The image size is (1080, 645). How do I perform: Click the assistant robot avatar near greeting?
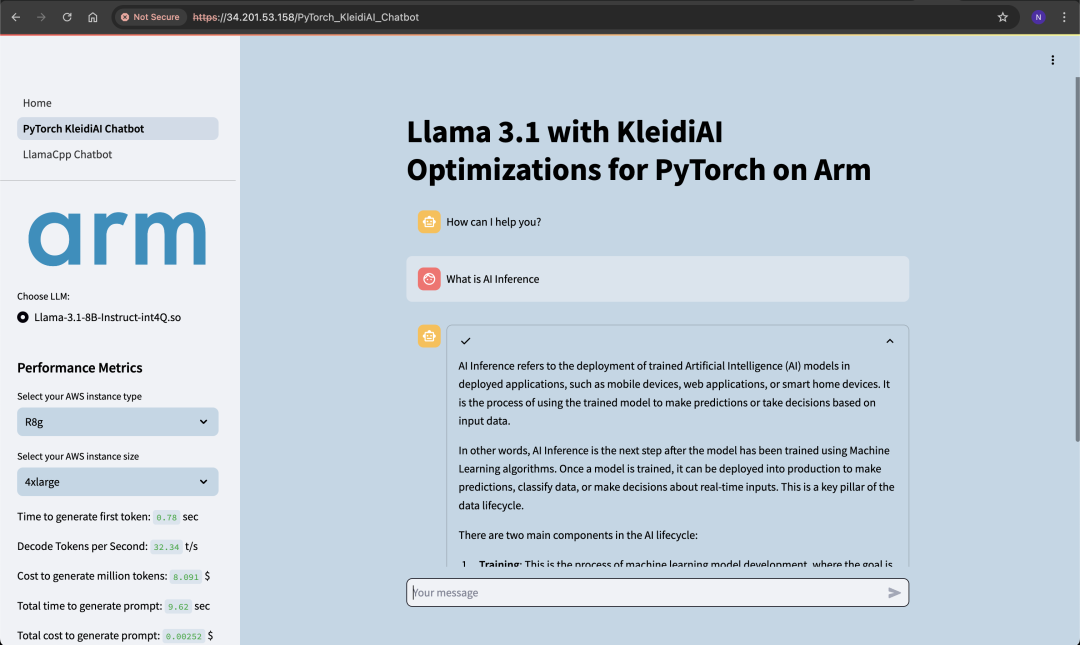pyautogui.click(x=429, y=222)
